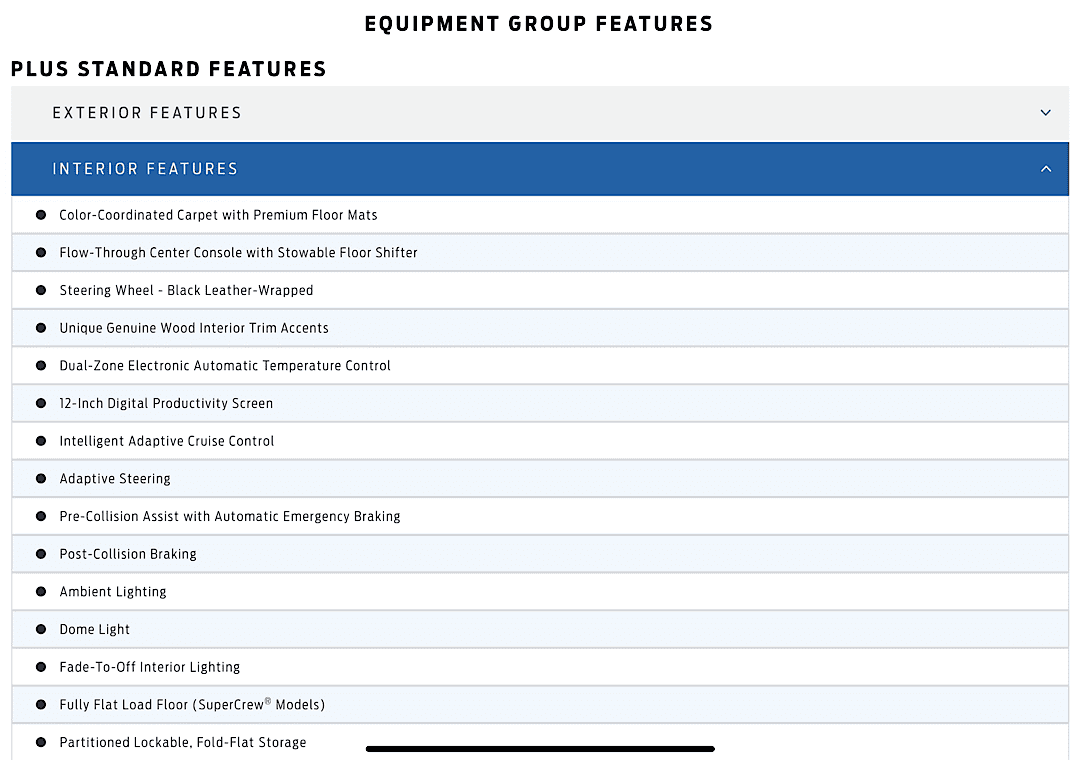Image resolution: width=1080 pixels, height=760 pixels.
Task: Click bullet next to Dual-Zone Temperature Control
Action: (x=41, y=366)
